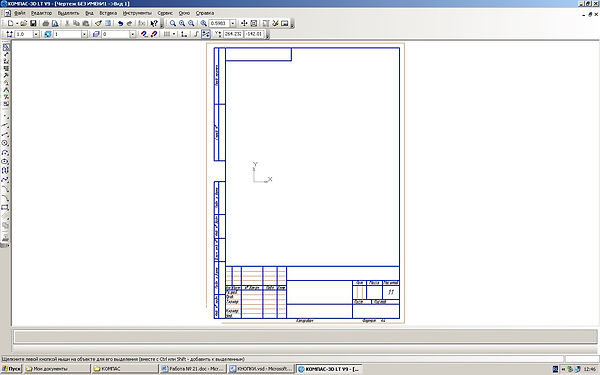Select the rectangle drawing tool
600x375 pixels.
coord(5,207)
